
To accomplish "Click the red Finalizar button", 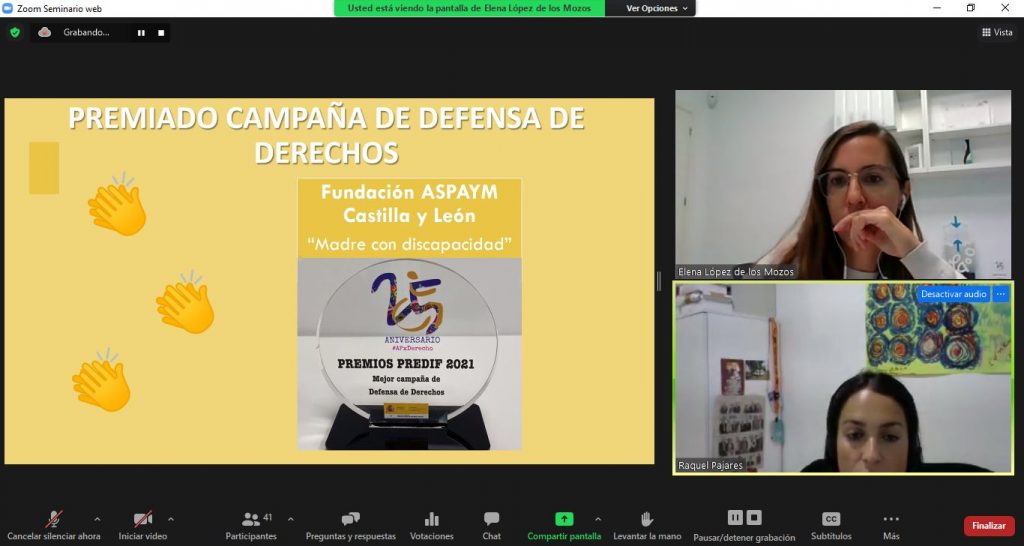I will (989, 526).
